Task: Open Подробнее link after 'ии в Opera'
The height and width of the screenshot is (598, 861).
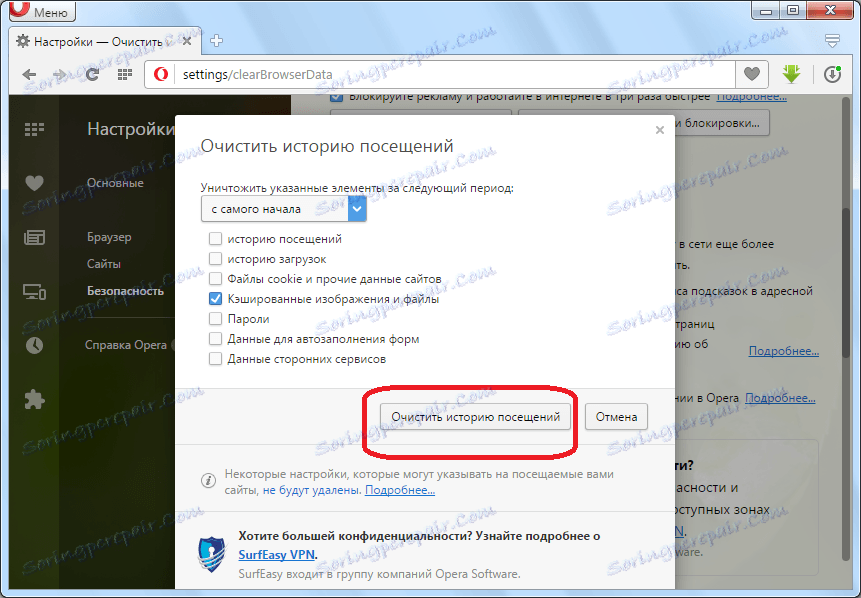Action: (780, 398)
